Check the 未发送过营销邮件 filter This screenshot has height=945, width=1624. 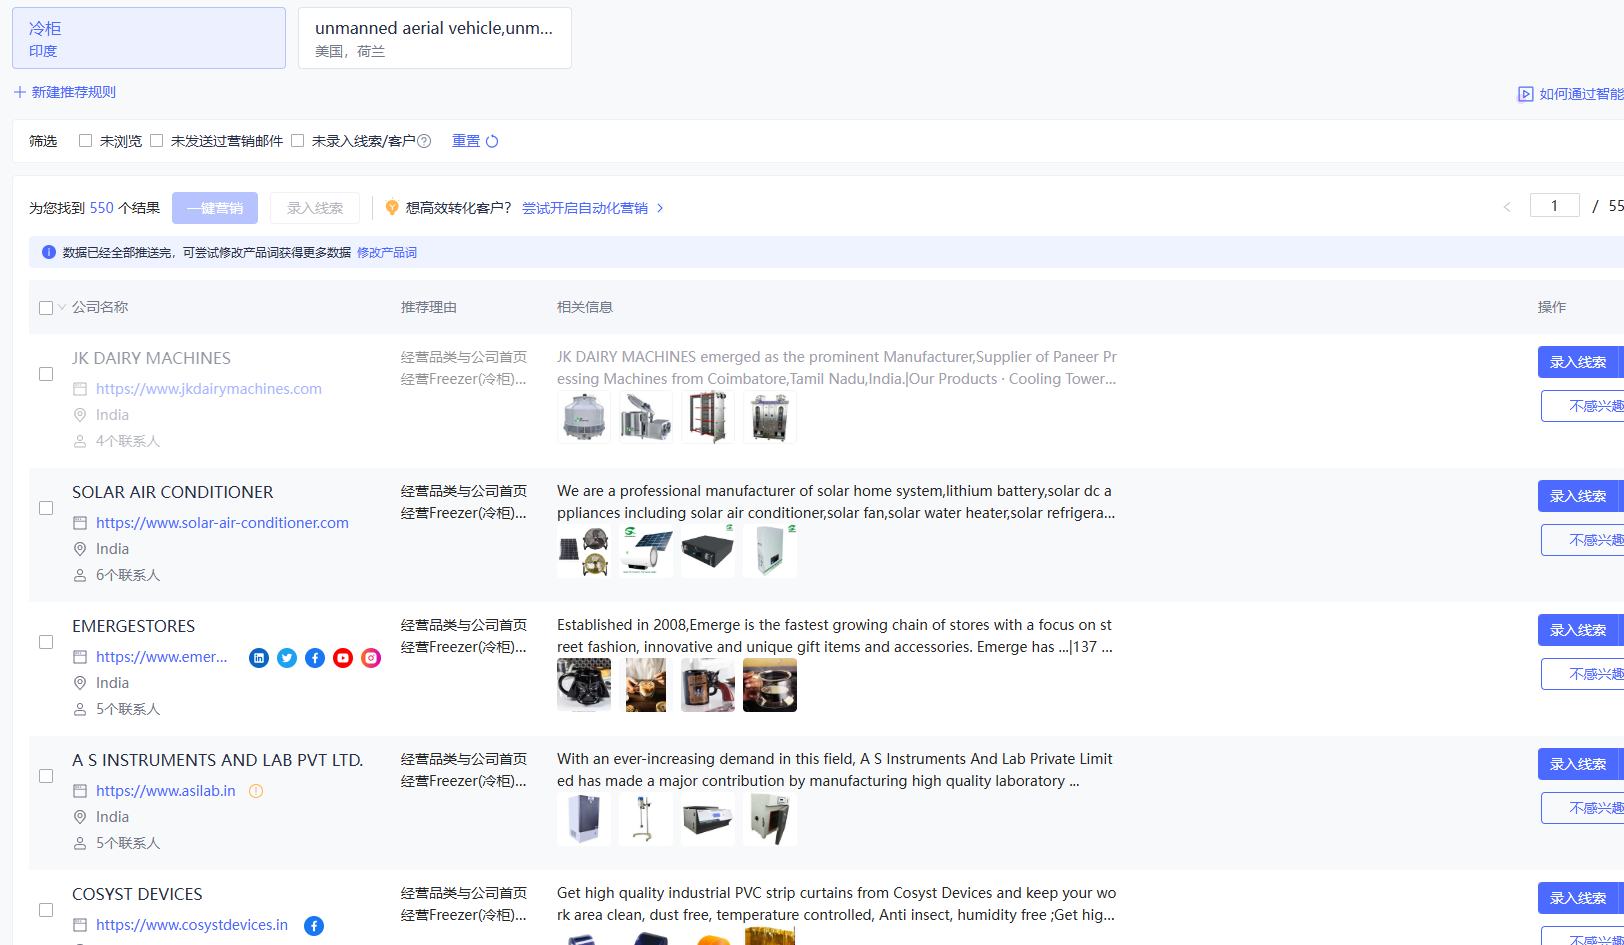tap(157, 141)
